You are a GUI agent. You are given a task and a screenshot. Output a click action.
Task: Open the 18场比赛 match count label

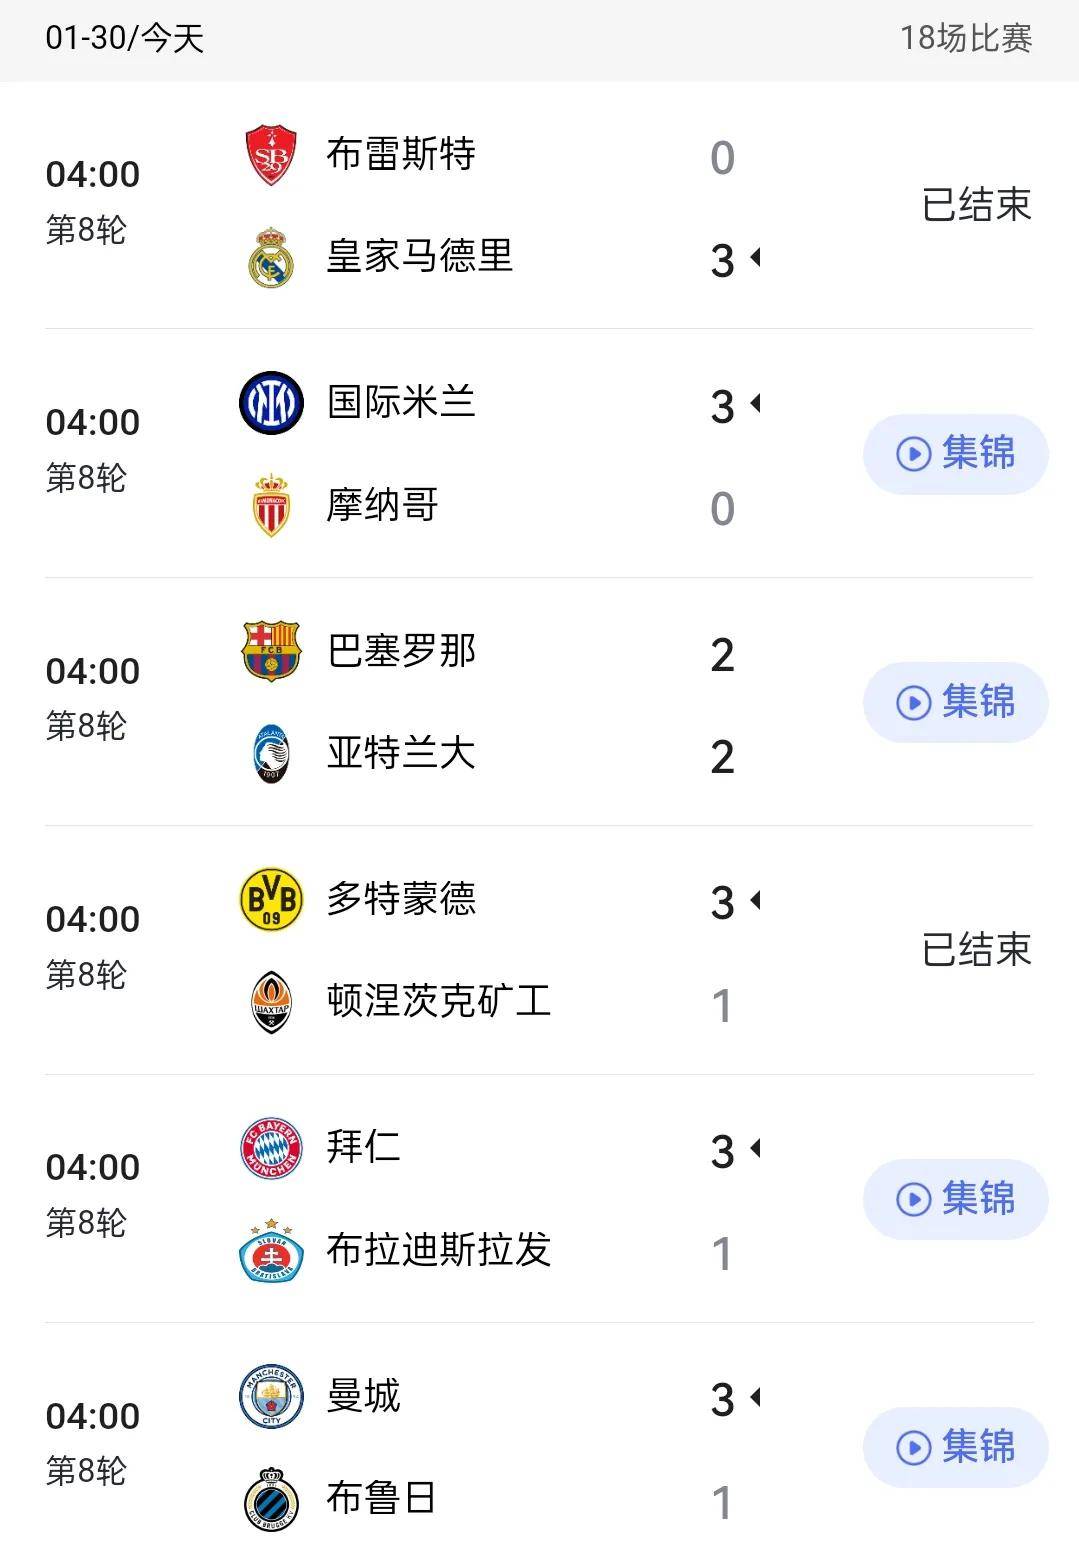[x=966, y=38]
